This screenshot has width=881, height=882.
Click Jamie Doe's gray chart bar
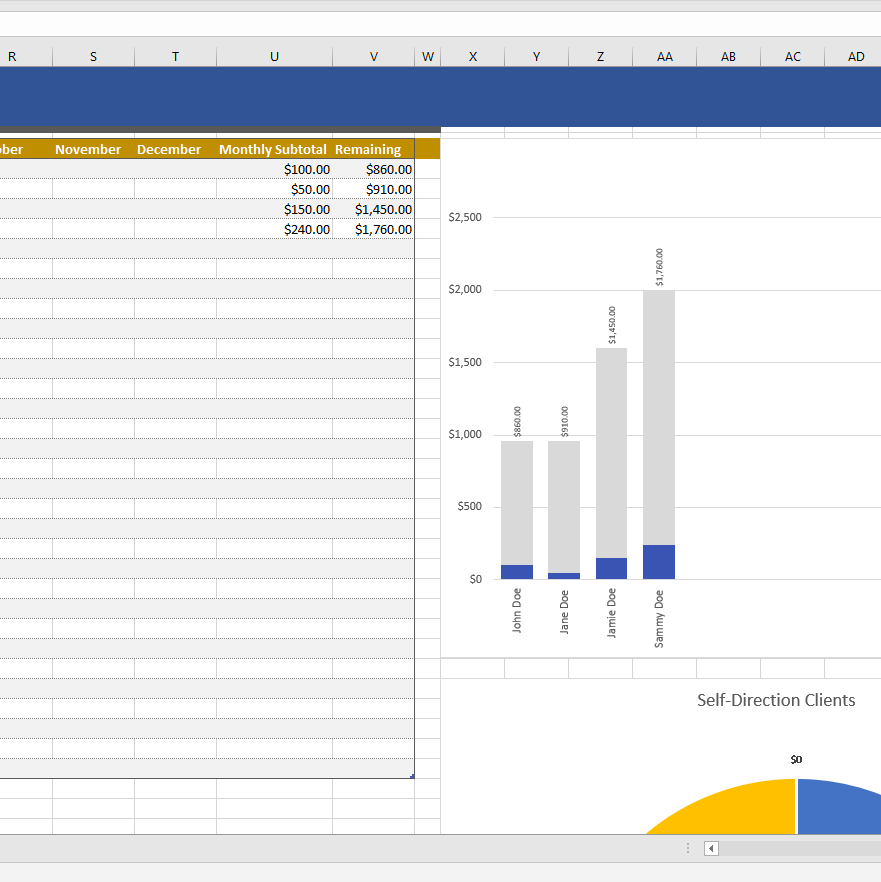pyautogui.click(x=611, y=450)
